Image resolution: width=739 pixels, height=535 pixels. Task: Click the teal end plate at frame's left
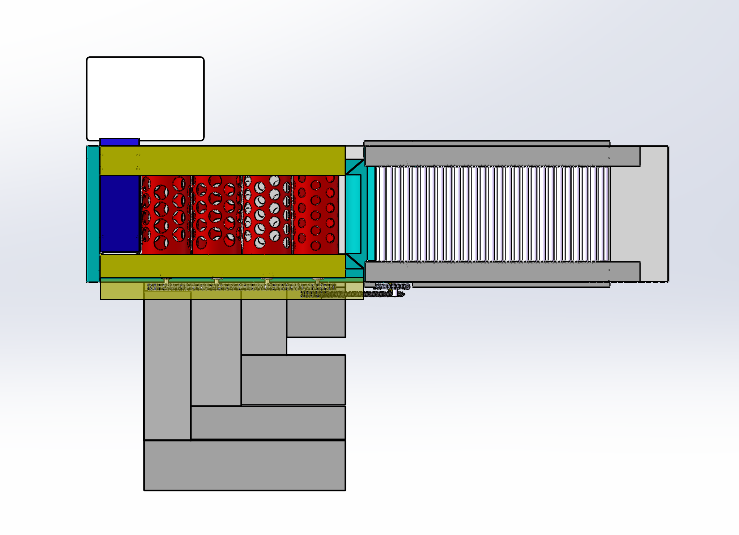pos(93,214)
